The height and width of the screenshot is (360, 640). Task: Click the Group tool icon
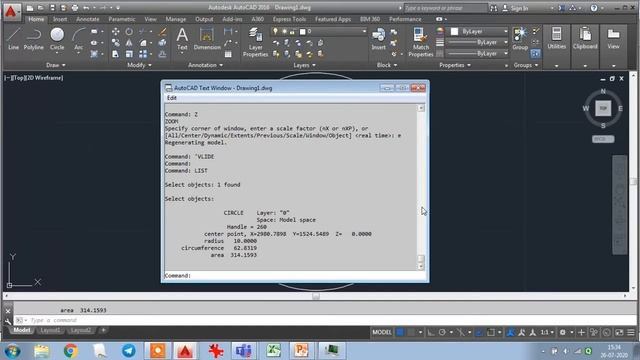point(520,39)
